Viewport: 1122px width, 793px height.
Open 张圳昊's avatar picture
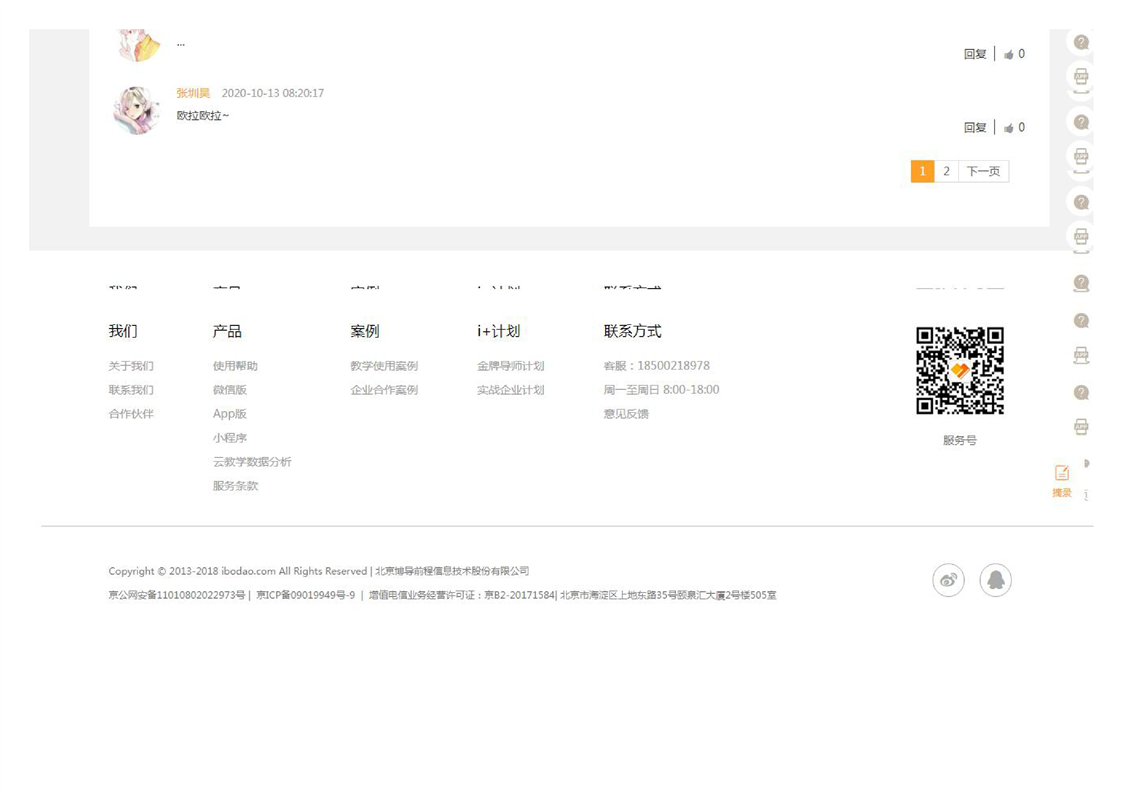pyautogui.click(x=136, y=110)
